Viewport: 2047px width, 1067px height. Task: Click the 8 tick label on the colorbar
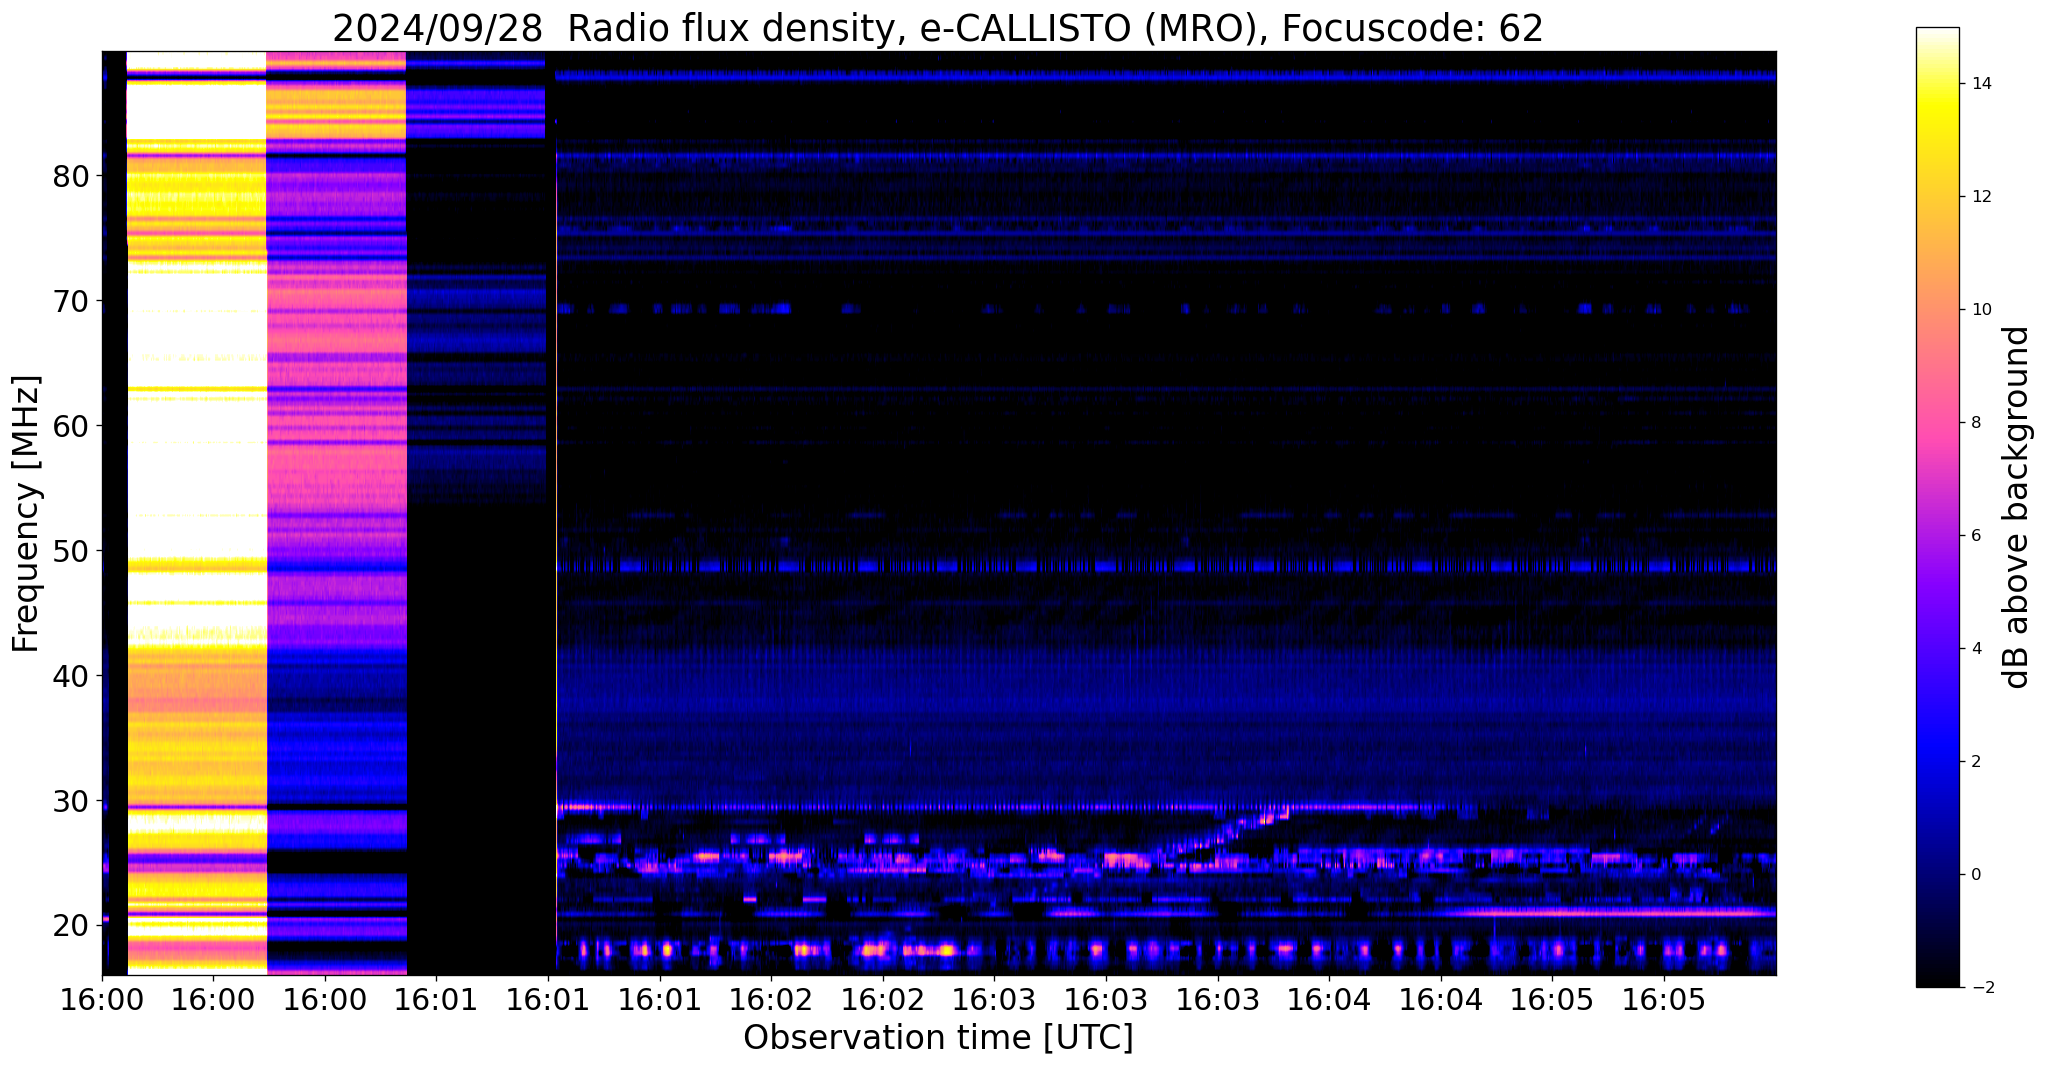pos(1975,423)
